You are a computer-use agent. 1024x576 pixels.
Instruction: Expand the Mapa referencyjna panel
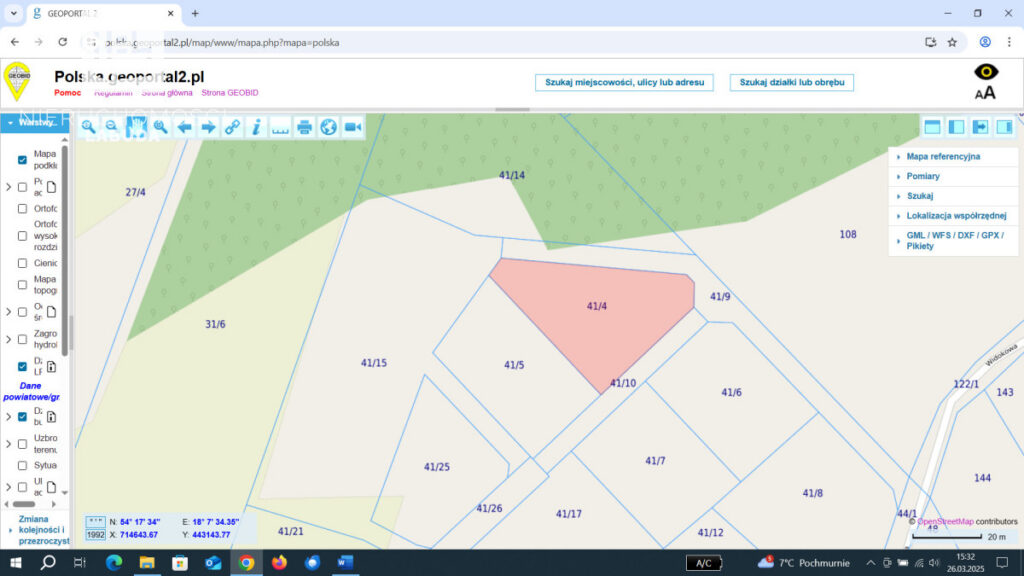[943, 157]
